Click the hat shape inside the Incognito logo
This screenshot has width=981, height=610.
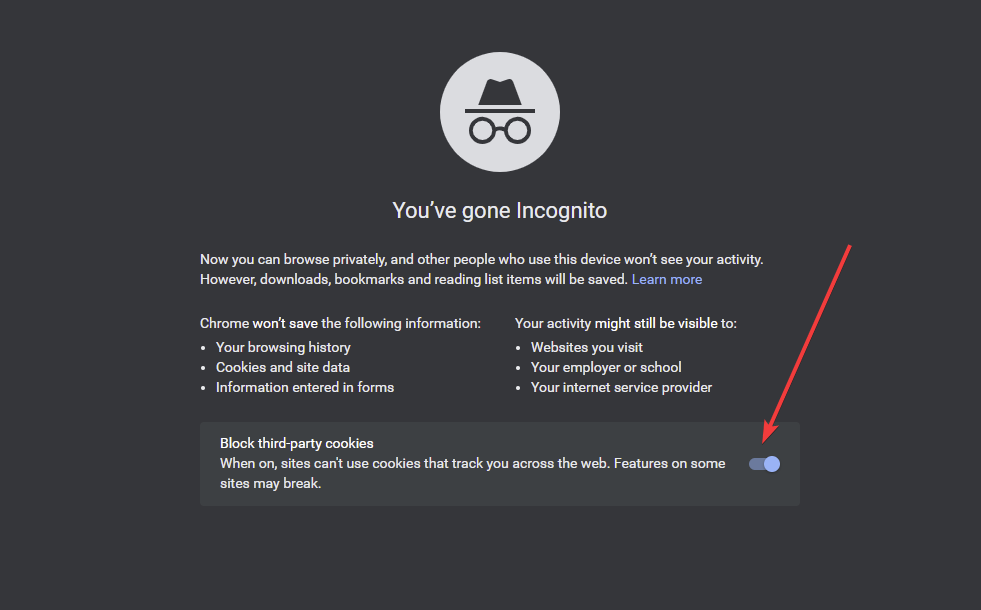click(x=500, y=95)
